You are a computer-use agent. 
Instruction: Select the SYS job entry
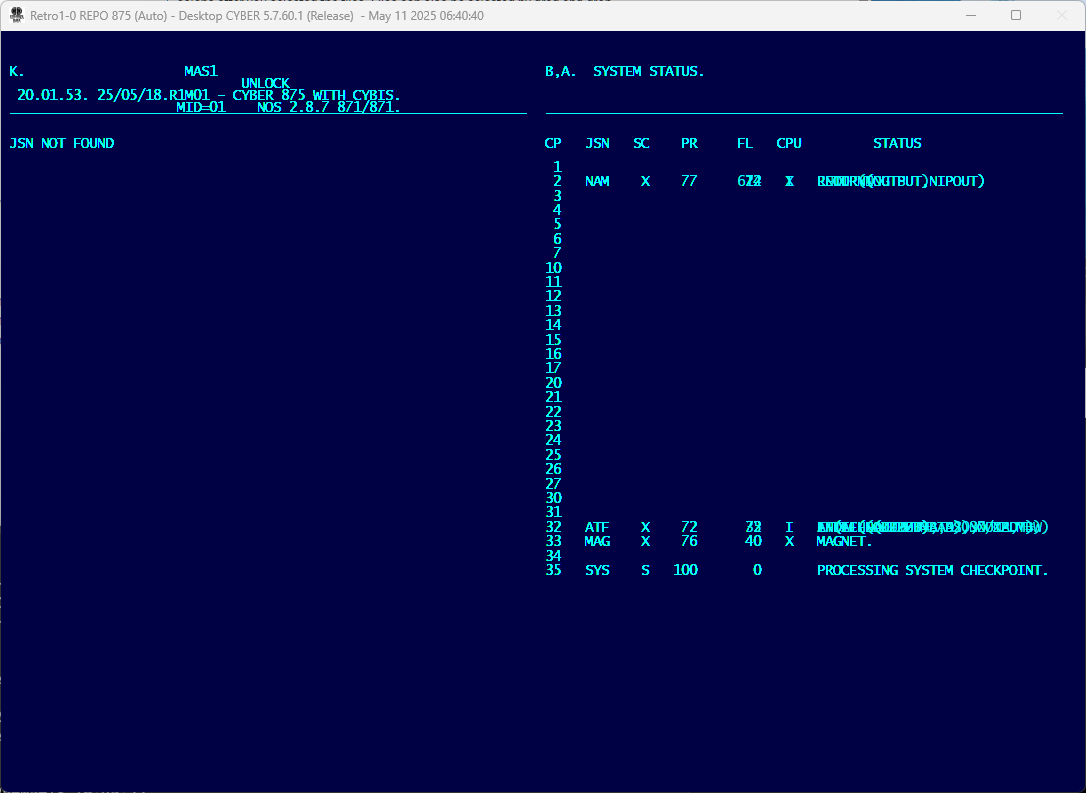point(597,571)
